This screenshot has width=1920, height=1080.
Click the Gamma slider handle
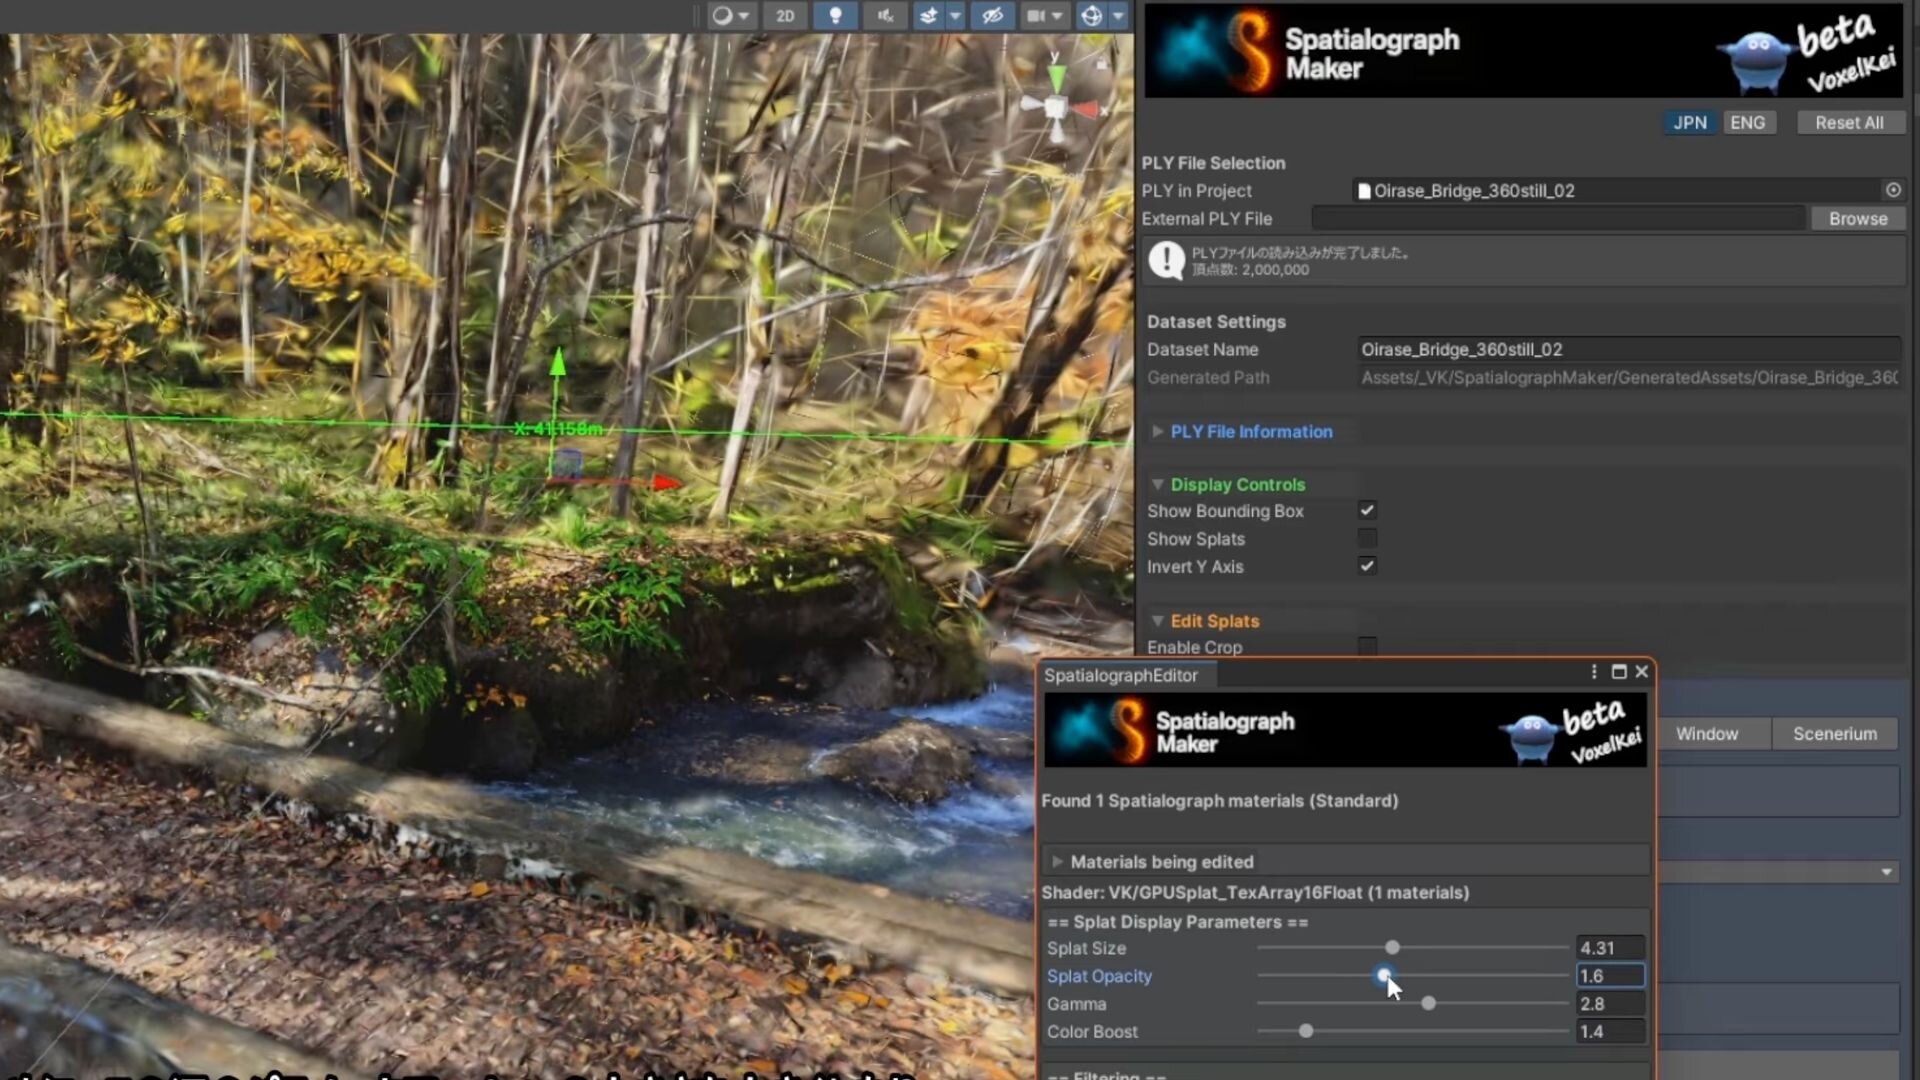pyautogui.click(x=1428, y=1003)
